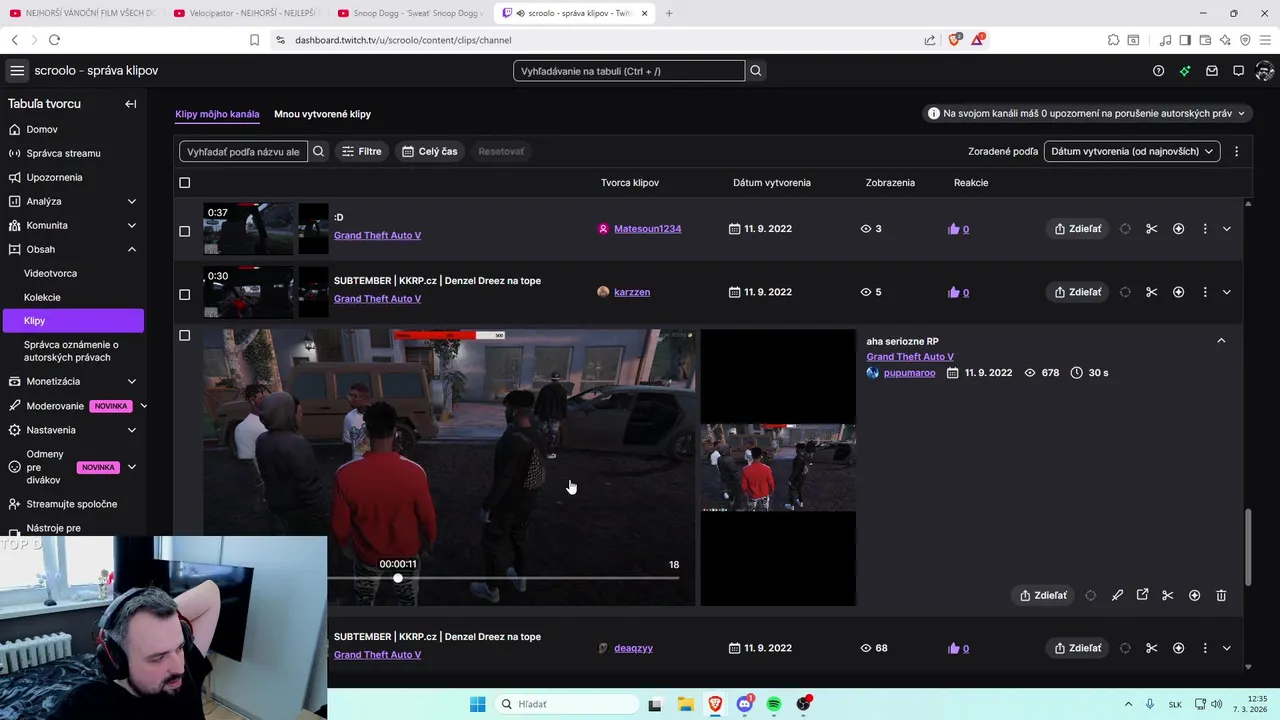Click the plus-circle icon in deaqzyy row
This screenshot has width=1280, height=720.
(x=1178, y=648)
